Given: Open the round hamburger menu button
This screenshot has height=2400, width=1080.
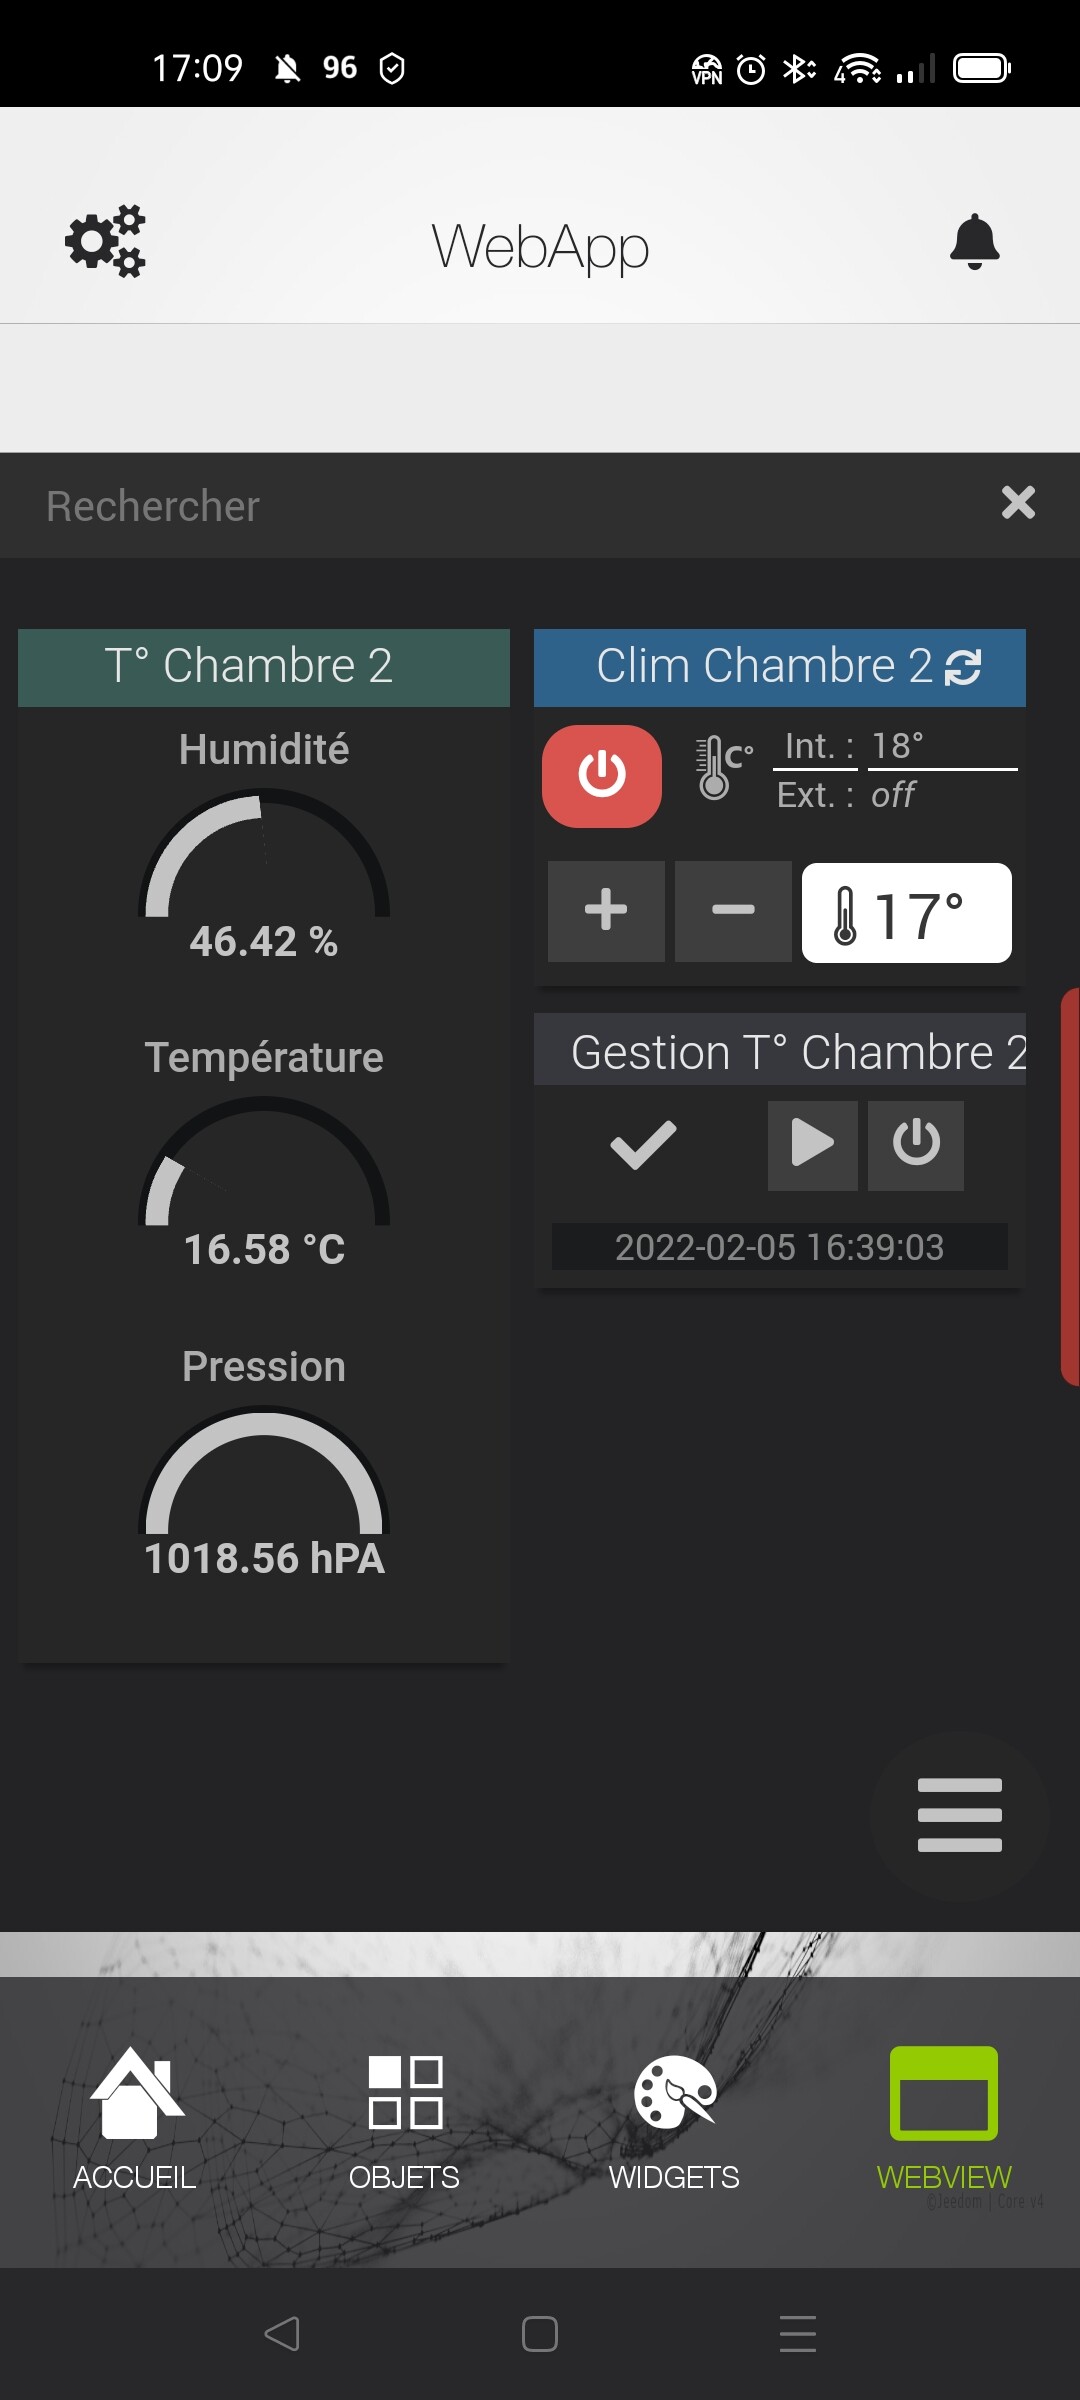Looking at the screenshot, I should [x=960, y=1815].
